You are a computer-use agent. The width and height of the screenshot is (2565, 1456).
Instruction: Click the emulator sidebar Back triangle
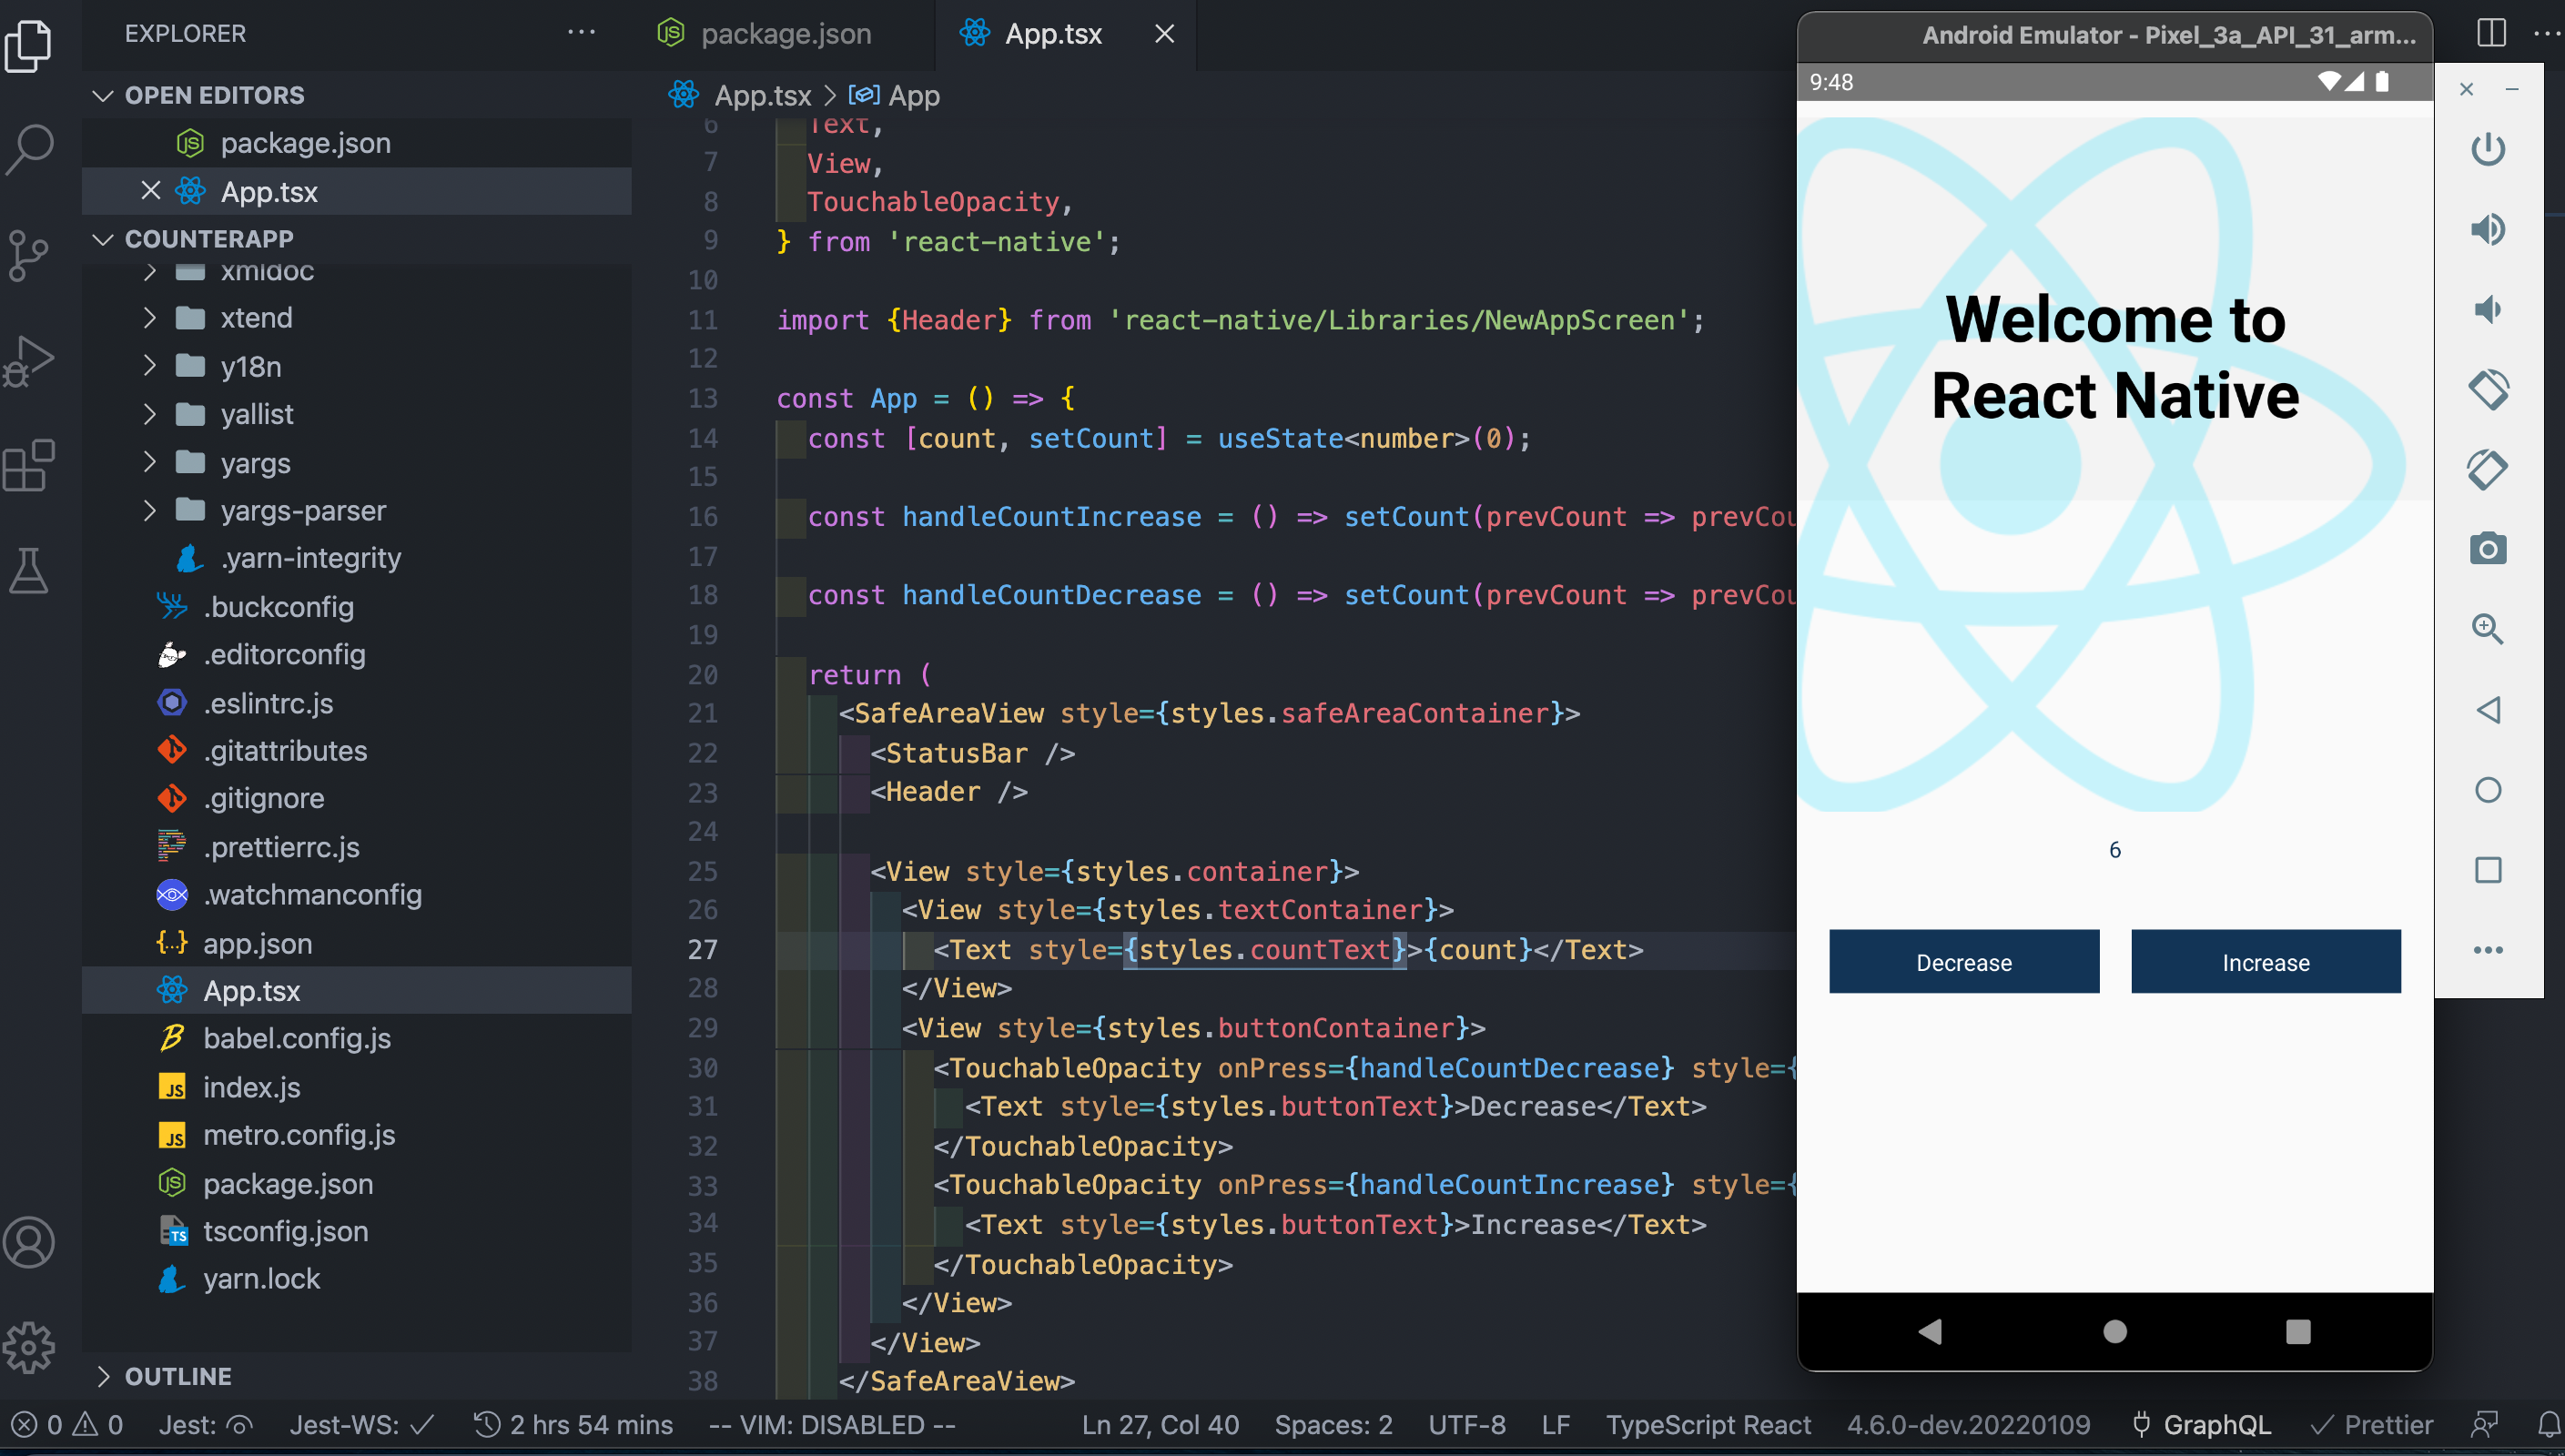pos(2488,710)
